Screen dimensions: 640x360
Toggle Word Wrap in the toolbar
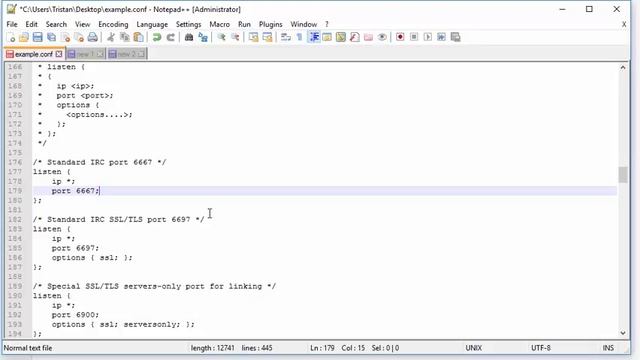point(286,38)
